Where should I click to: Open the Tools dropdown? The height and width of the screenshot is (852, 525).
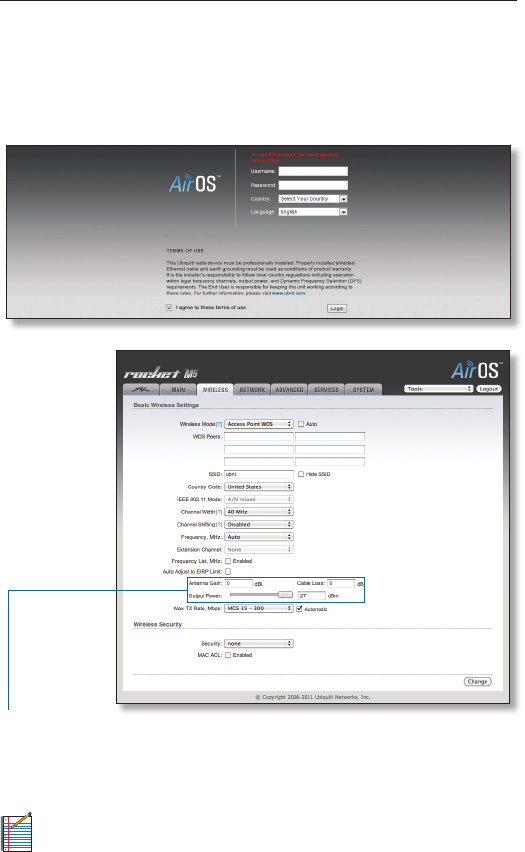click(x=439, y=389)
